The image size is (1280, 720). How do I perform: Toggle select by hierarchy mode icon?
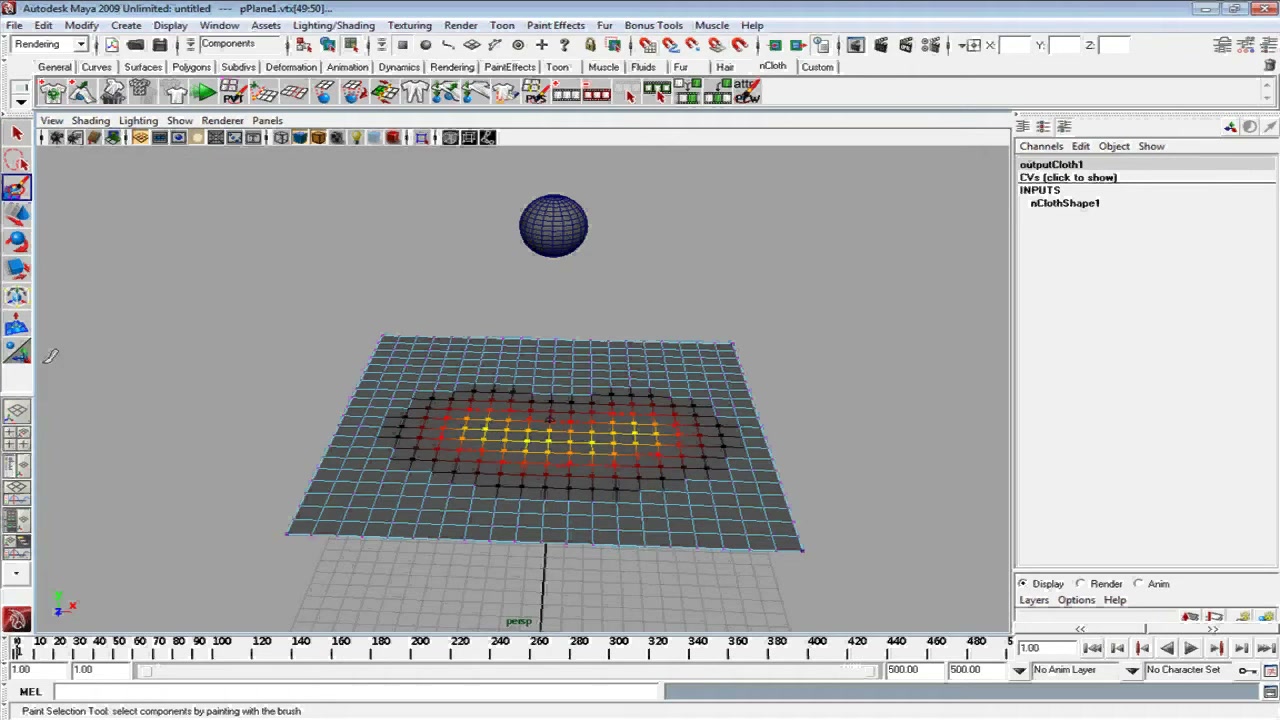(304, 45)
